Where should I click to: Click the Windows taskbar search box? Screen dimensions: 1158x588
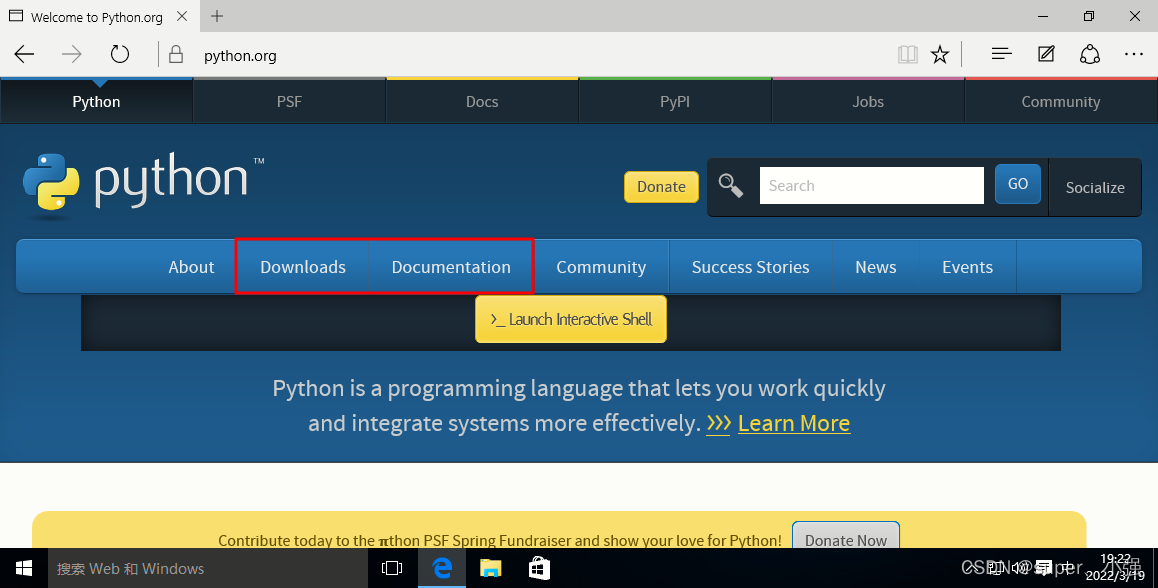pyautogui.click(x=208, y=568)
